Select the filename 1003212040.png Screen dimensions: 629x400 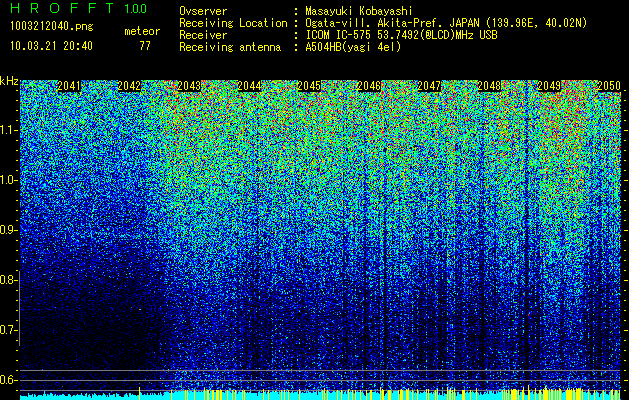click(x=52, y=27)
